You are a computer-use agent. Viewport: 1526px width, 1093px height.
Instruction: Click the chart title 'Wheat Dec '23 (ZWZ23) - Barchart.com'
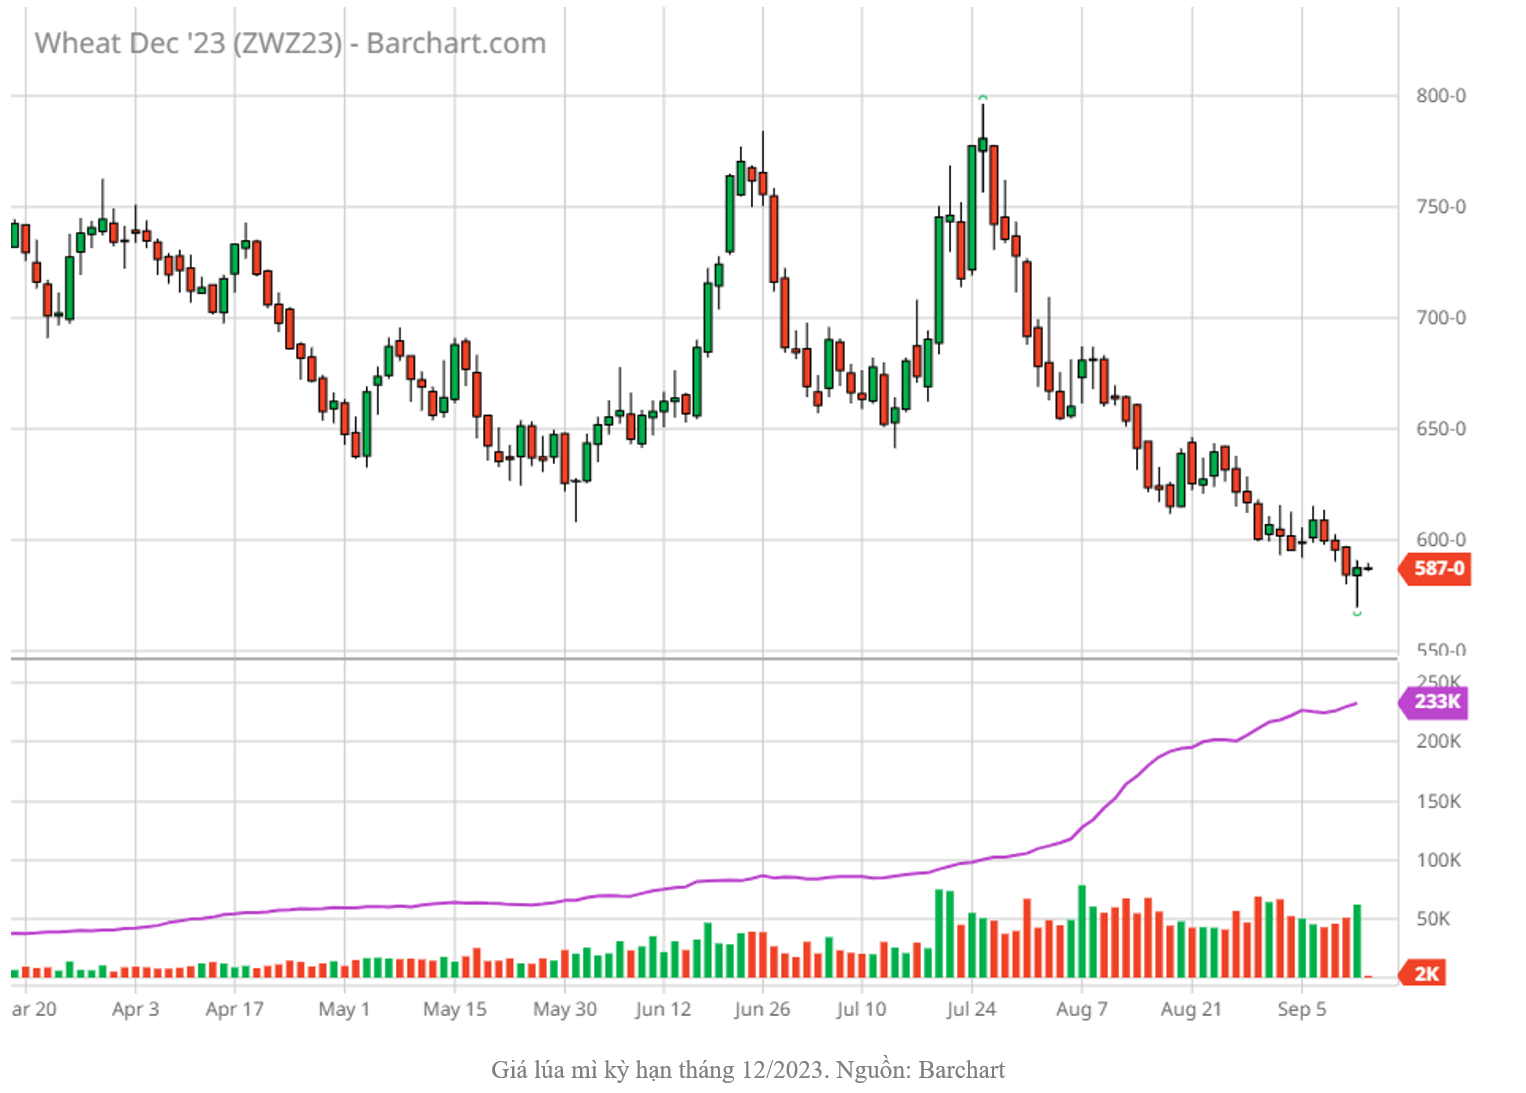(290, 44)
